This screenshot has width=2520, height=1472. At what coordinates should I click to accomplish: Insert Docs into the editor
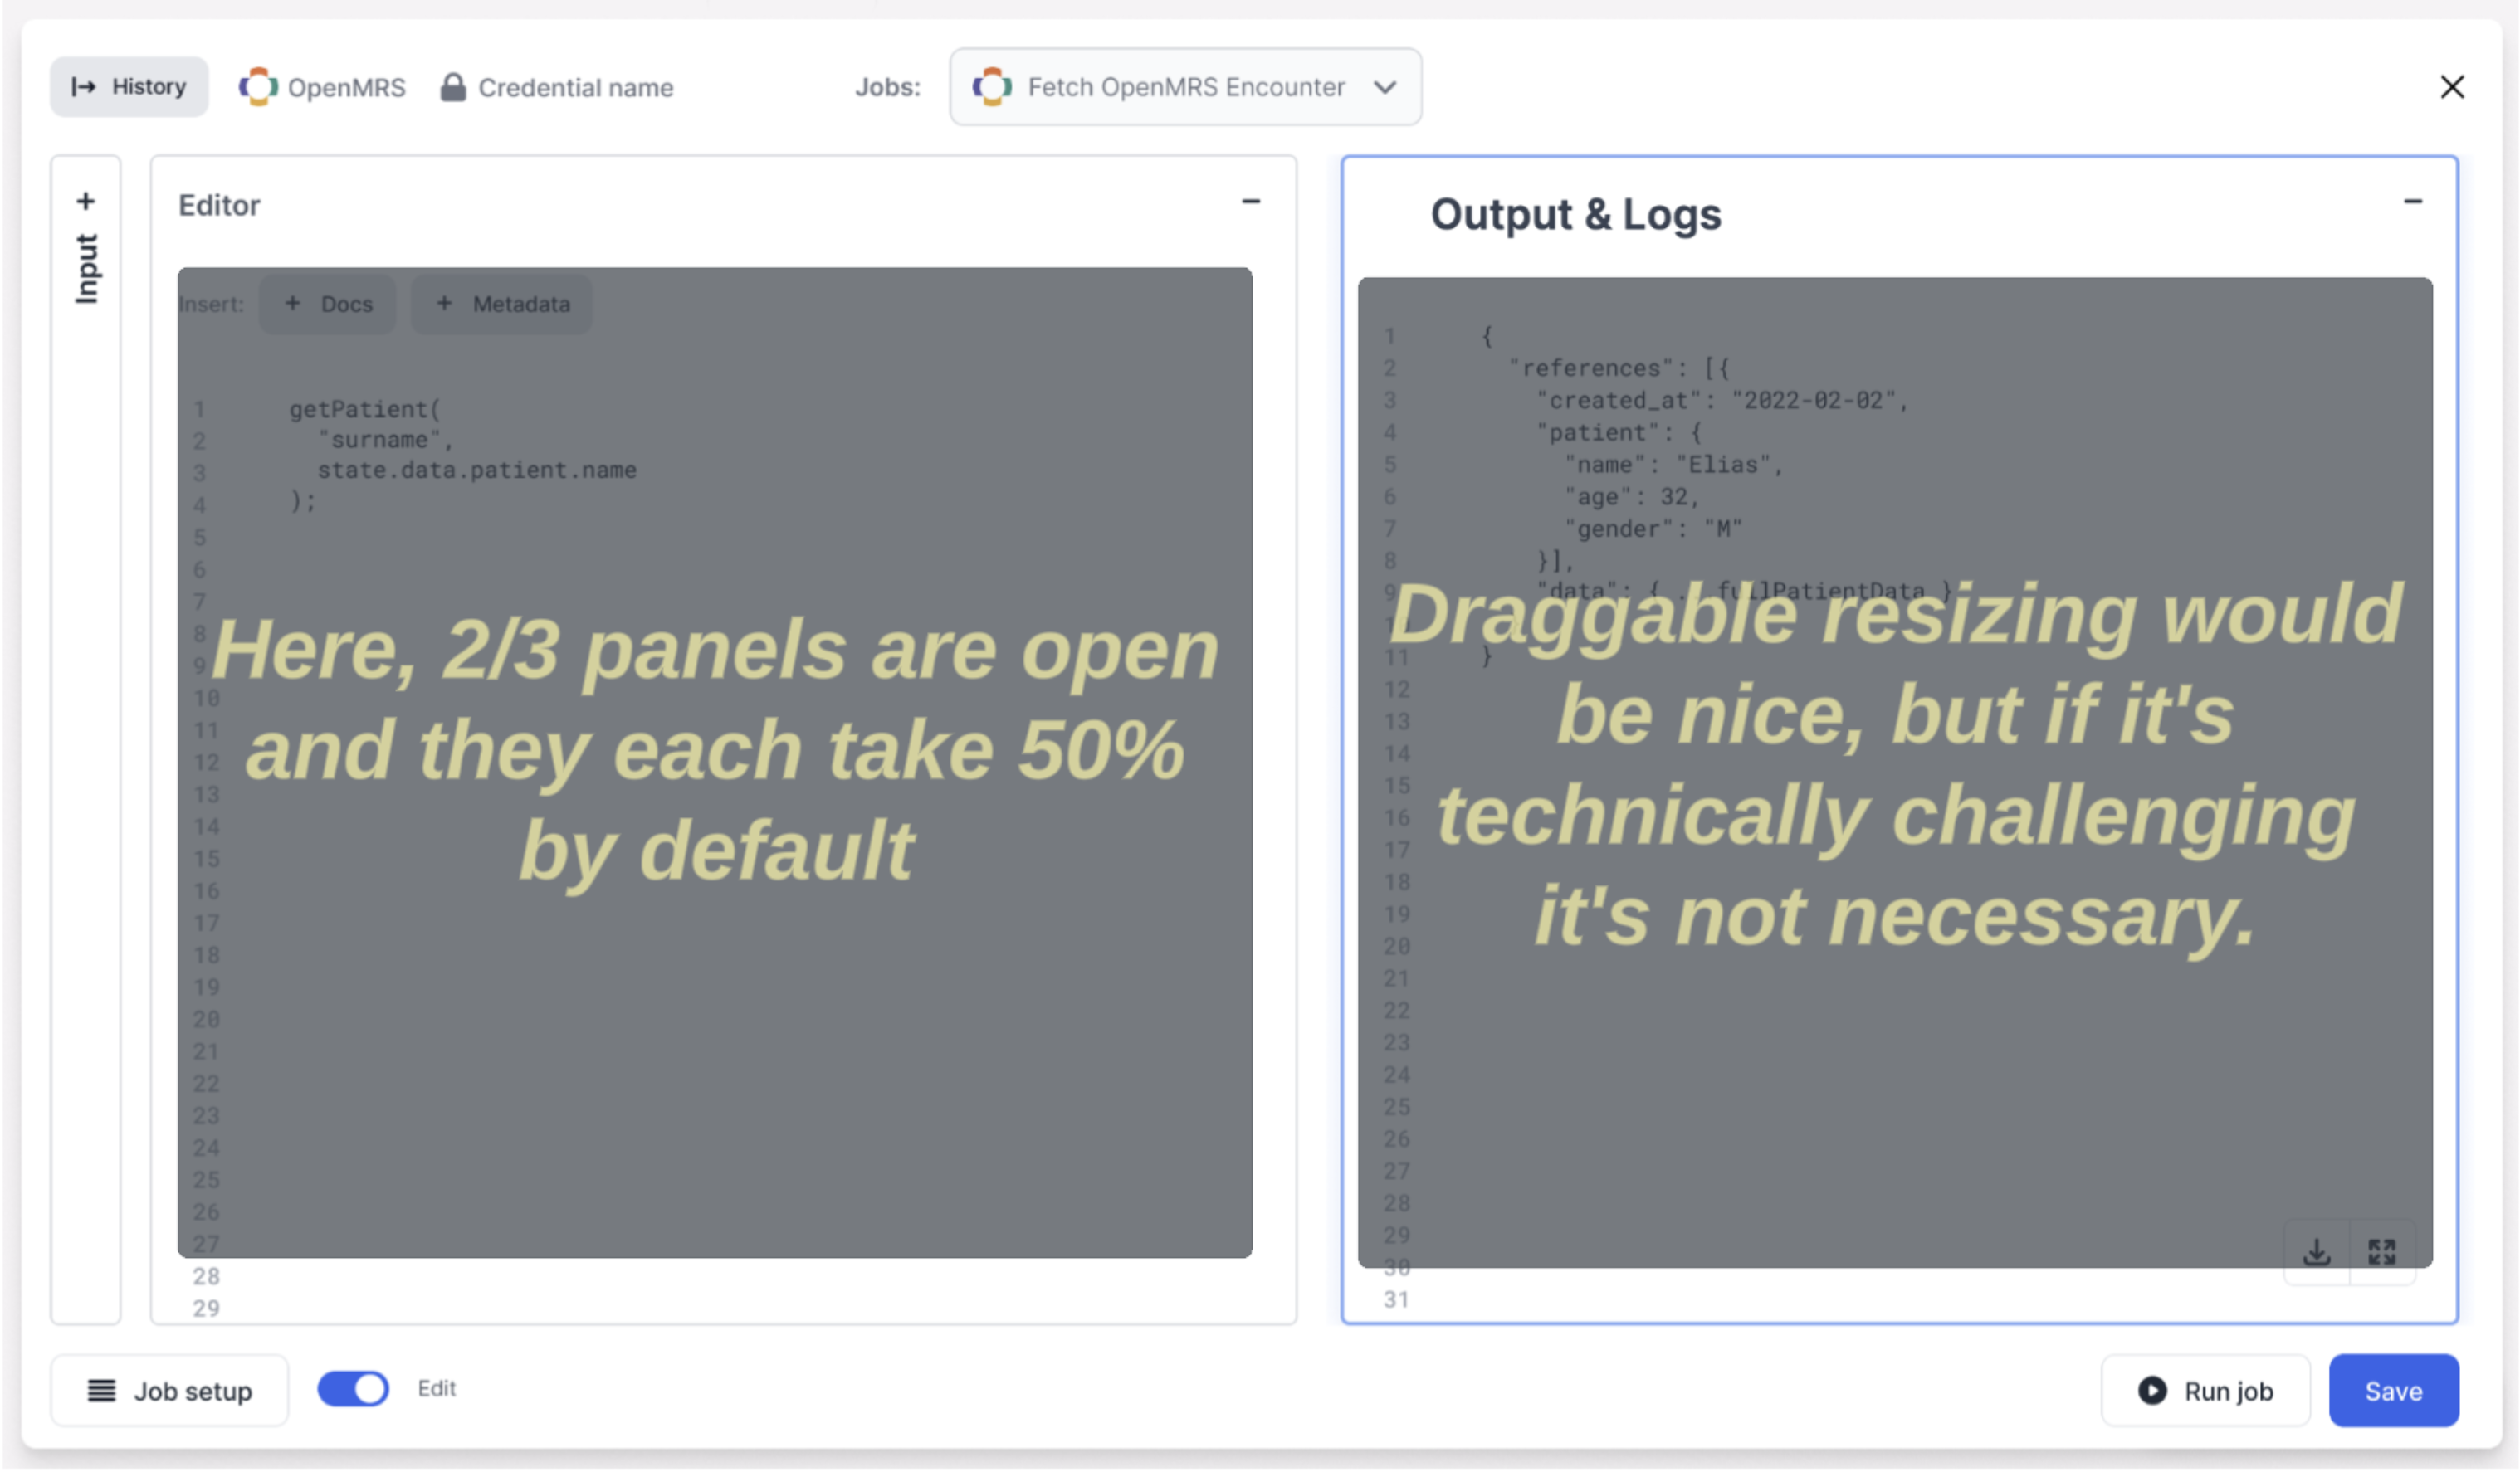327,303
